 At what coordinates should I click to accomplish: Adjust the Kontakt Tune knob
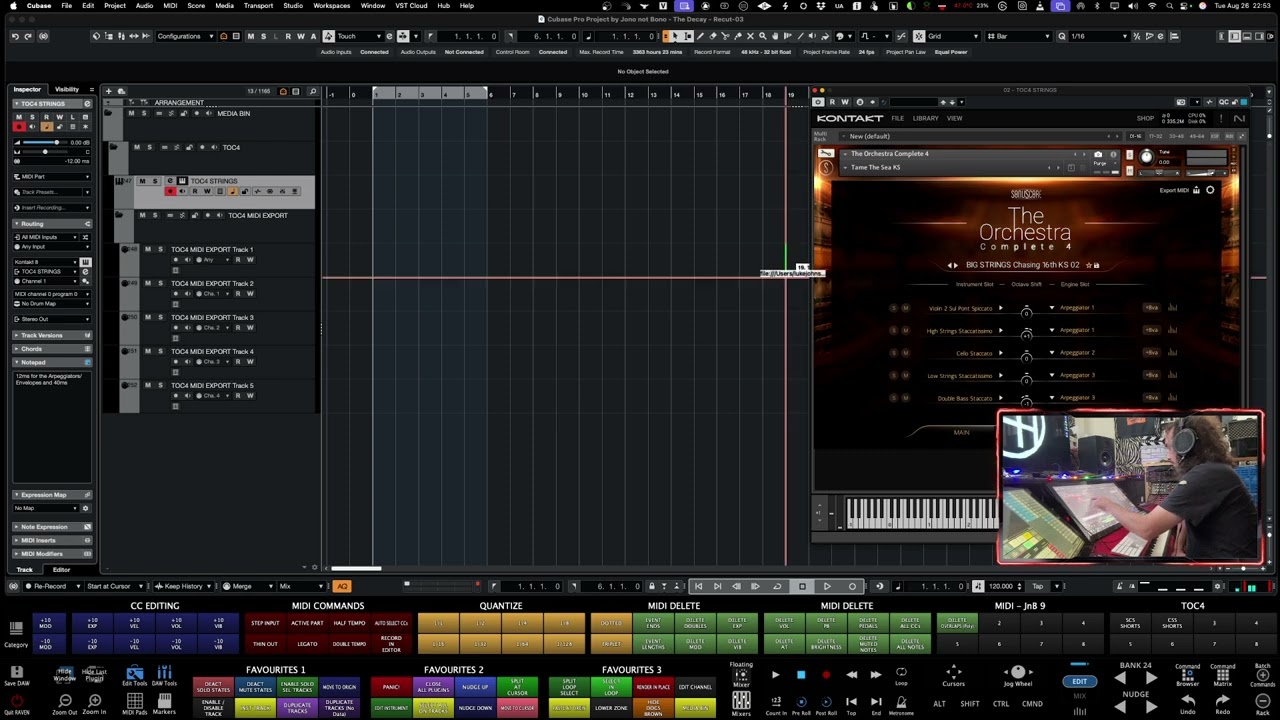tap(1146, 157)
